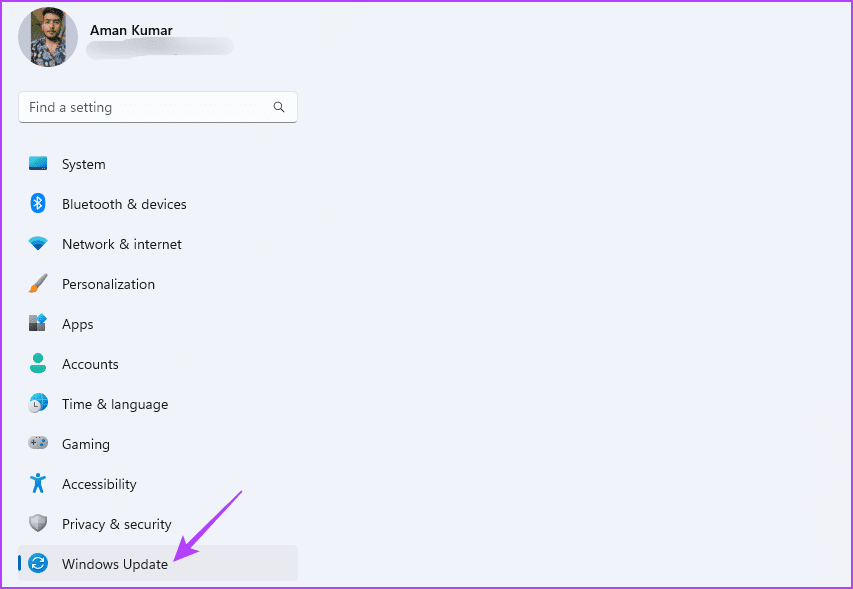Viewport: 853px width, 589px height.
Task: Click the Gaming Xbox icon
Action: [x=37, y=443]
